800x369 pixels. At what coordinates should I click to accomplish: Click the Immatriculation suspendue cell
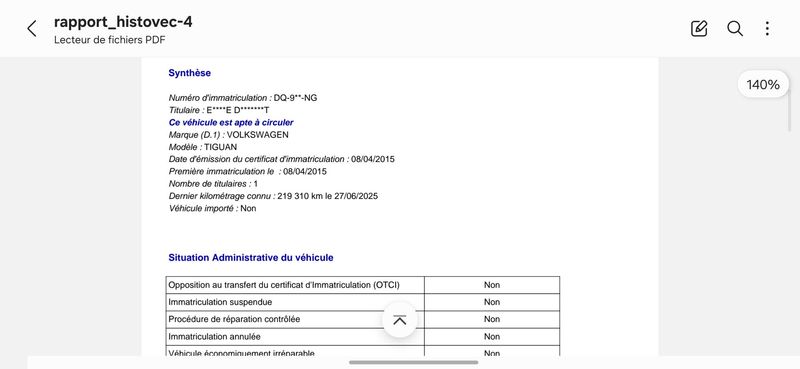(295, 302)
